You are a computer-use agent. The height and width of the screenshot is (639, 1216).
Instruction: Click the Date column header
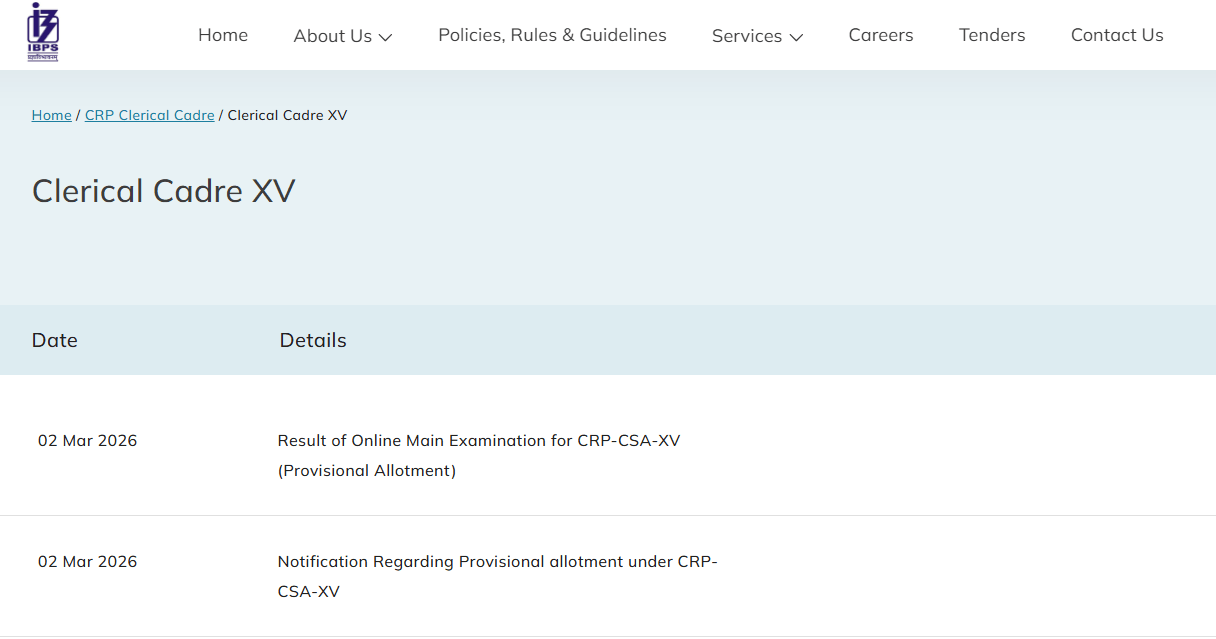click(54, 340)
